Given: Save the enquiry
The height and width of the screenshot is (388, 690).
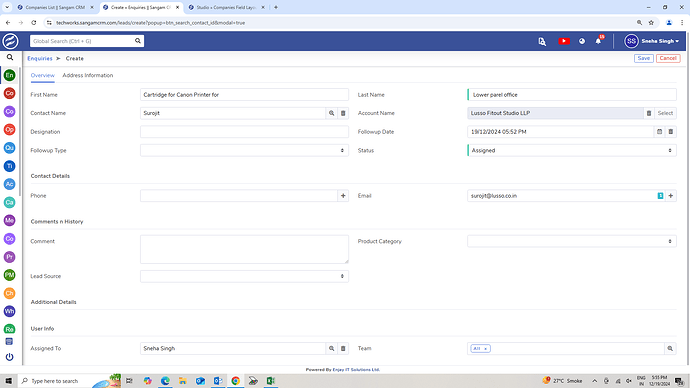Looking at the screenshot, I should (x=643, y=58).
